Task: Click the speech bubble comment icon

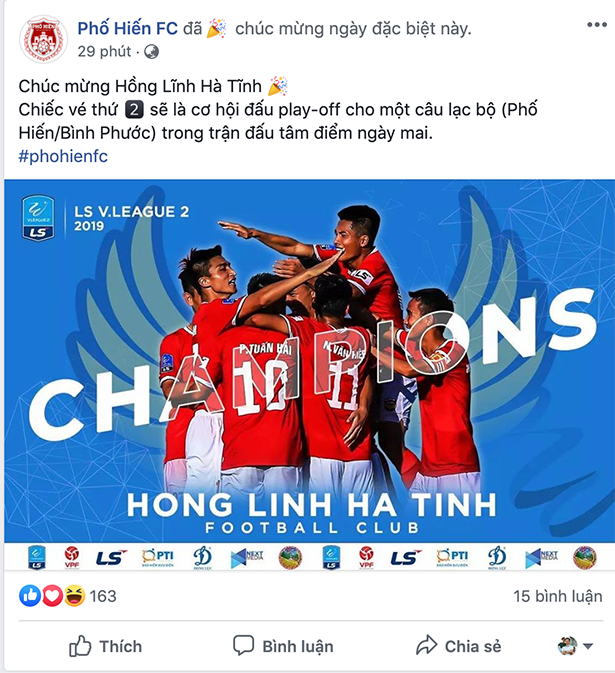Action: pyautogui.click(x=243, y=646)
